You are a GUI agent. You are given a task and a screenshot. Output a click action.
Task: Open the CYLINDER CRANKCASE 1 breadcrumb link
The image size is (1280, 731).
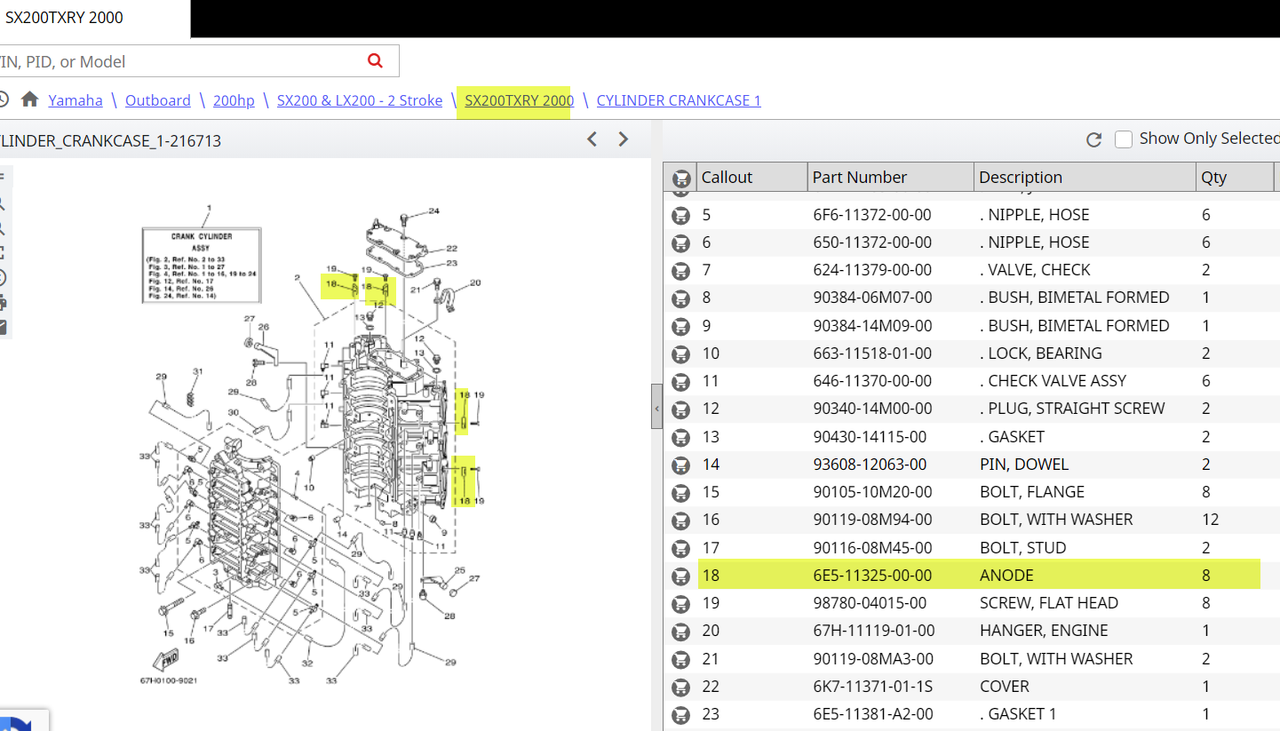(x=679, y=100)
